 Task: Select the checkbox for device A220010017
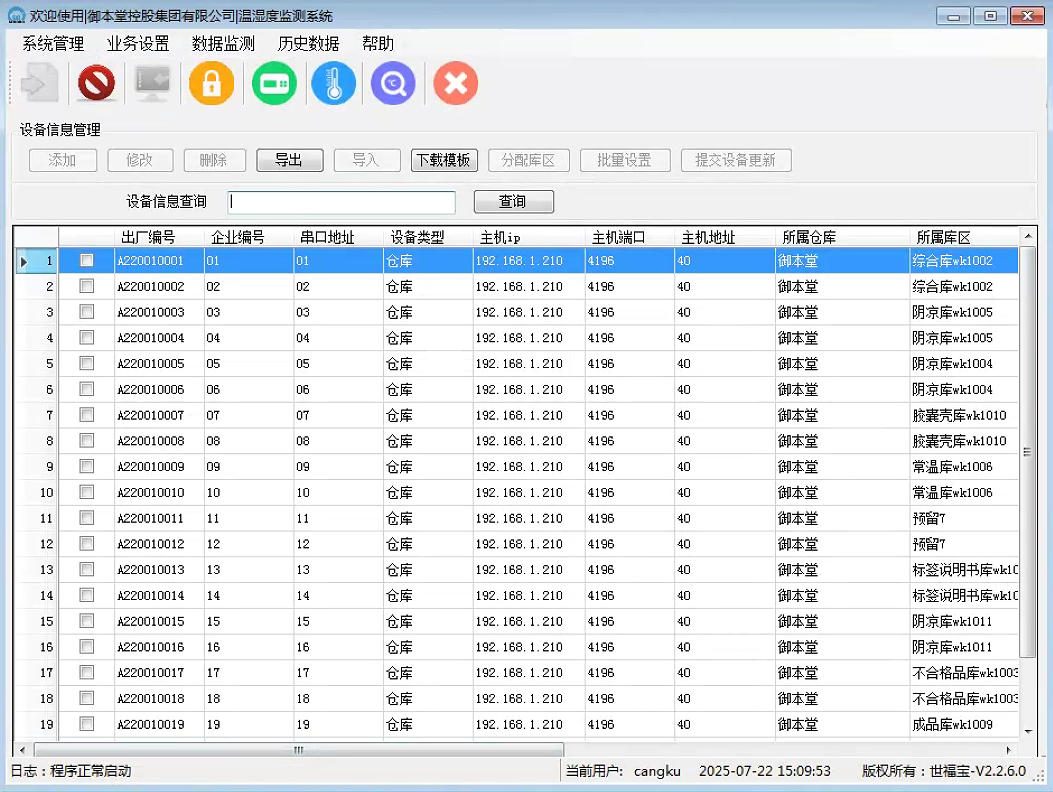[x=87, y=672]
